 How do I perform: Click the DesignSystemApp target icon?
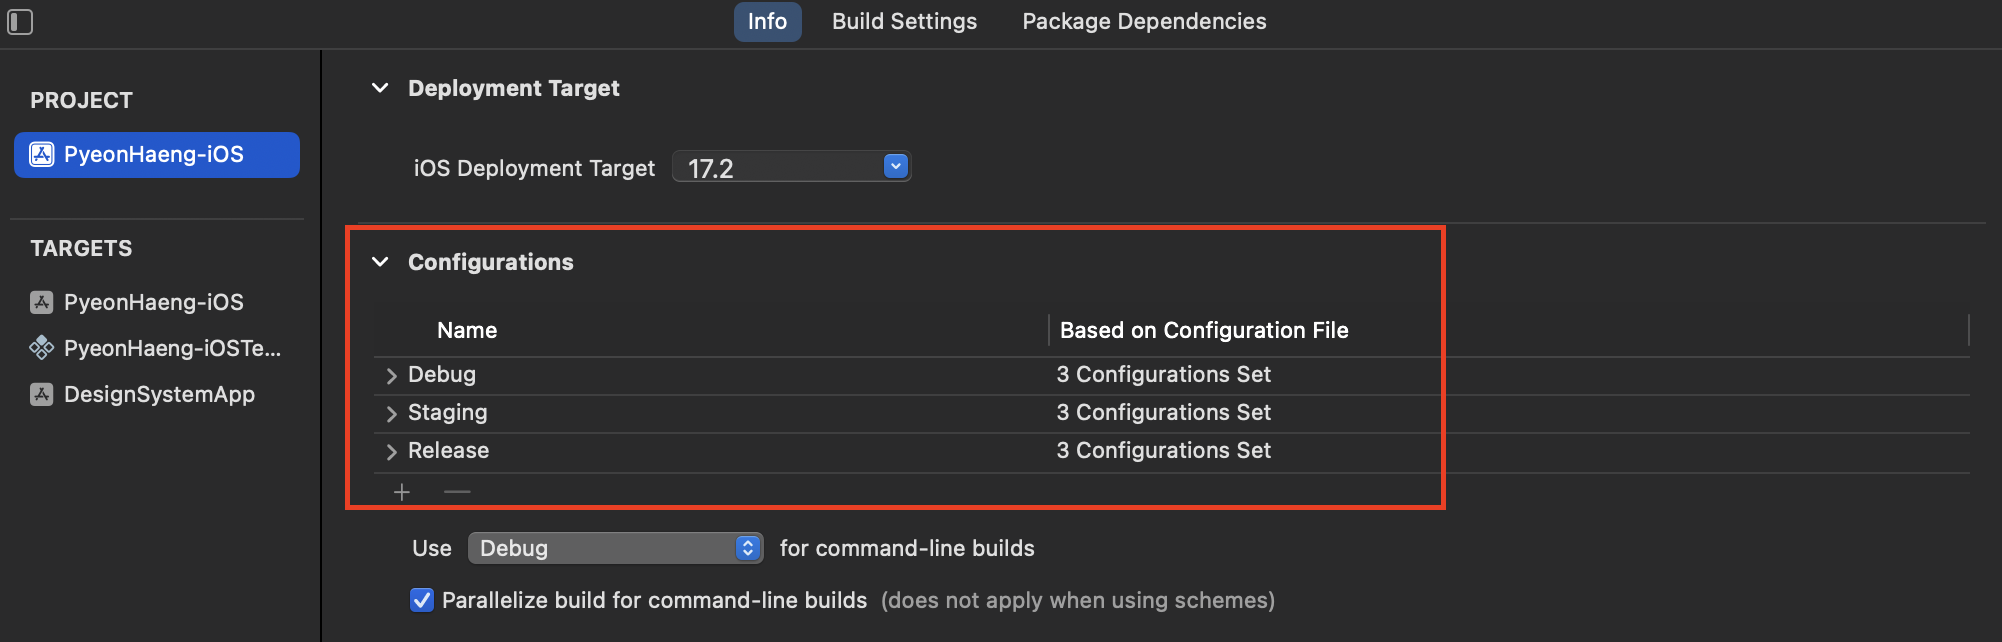[x=42, y=394]
